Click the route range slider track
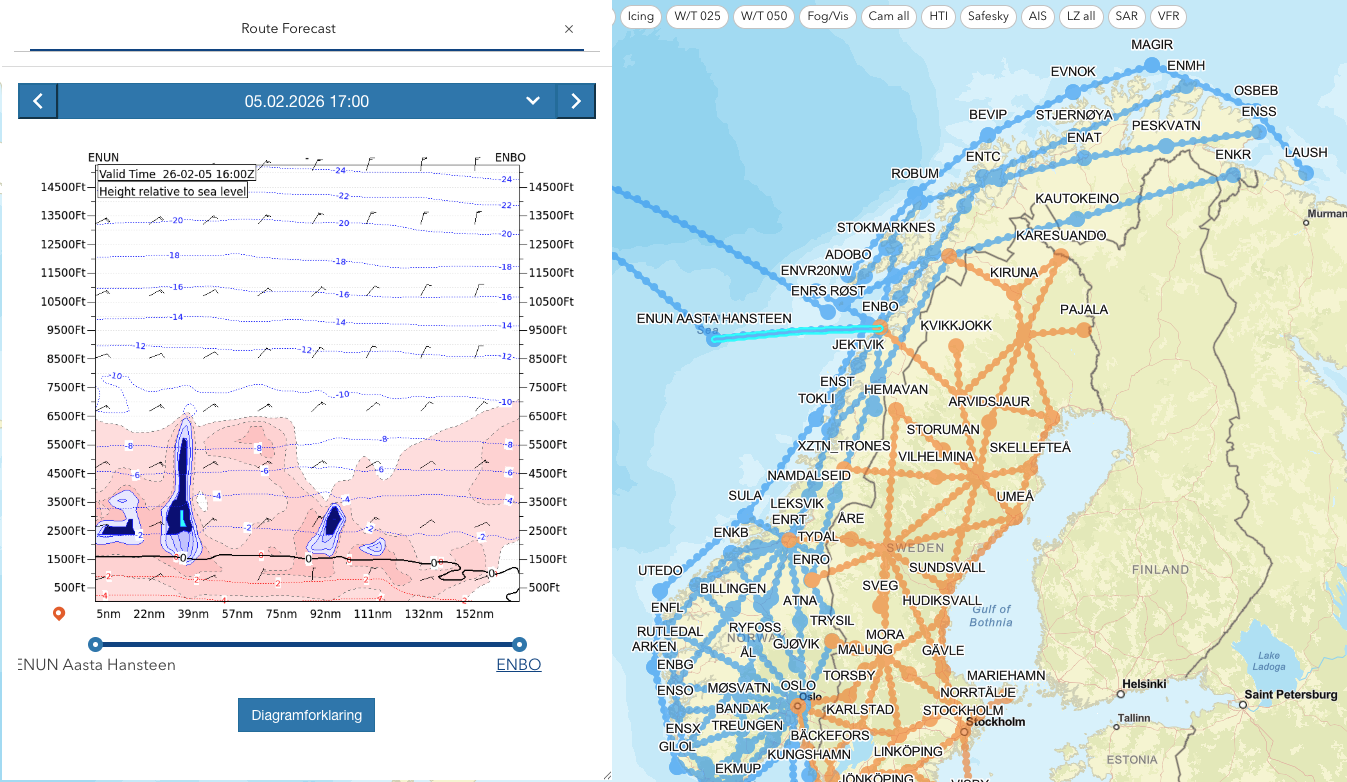The image size is (1347, 782). tap(307, 644)
